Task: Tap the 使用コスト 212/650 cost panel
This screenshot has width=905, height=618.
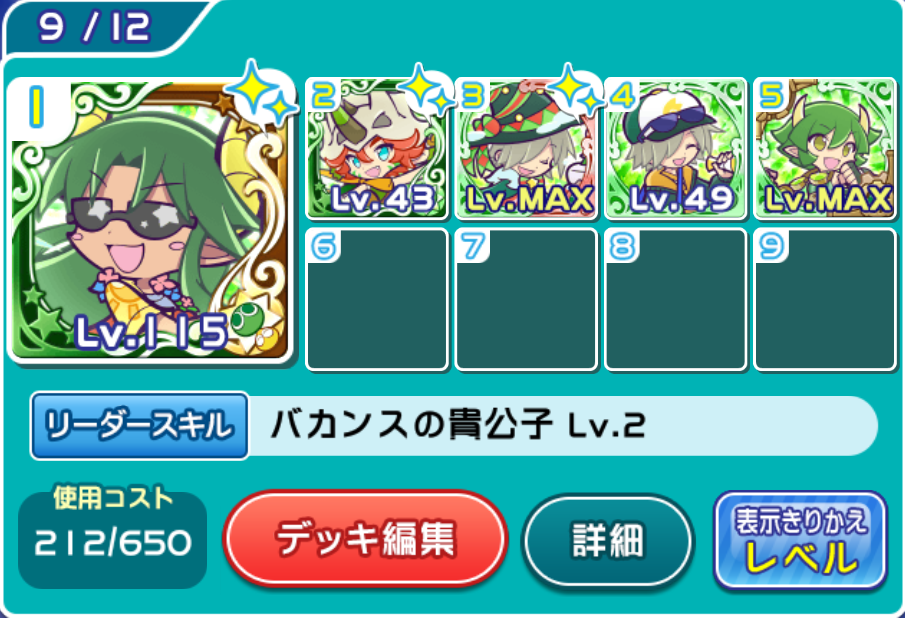Action: tap(113, 537)
